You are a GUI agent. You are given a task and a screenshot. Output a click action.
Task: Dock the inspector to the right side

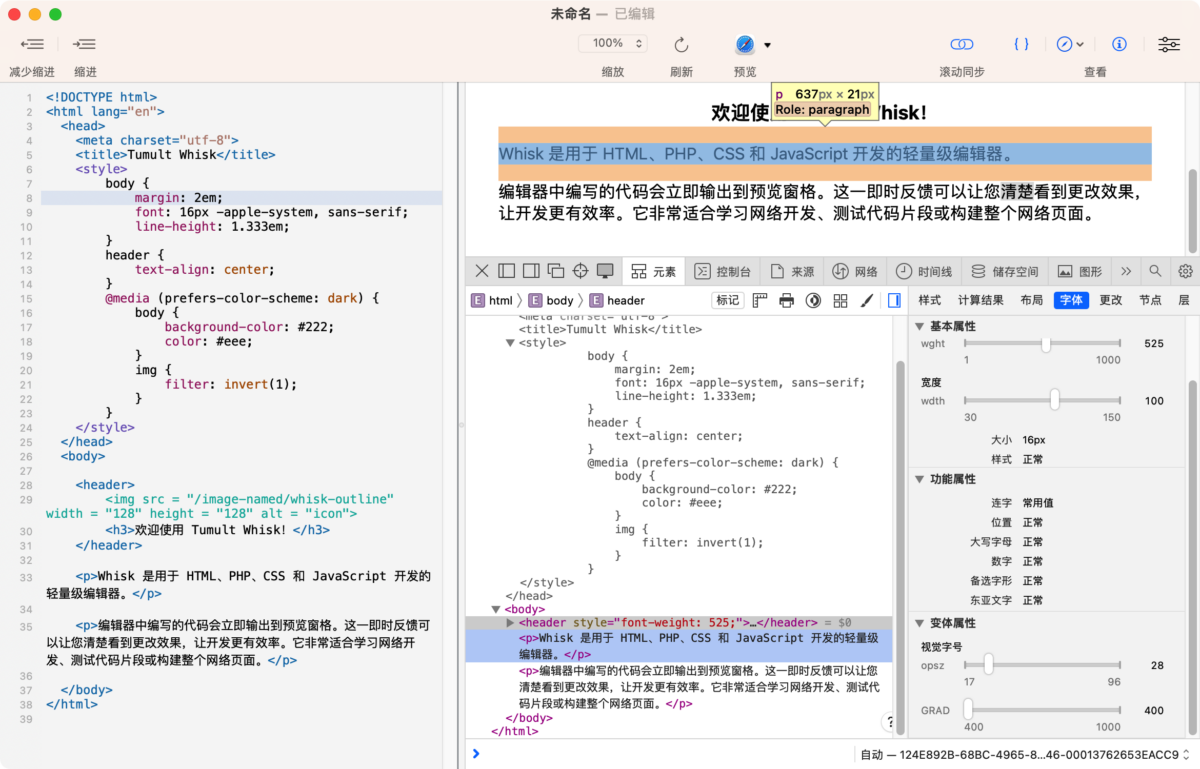531,271
